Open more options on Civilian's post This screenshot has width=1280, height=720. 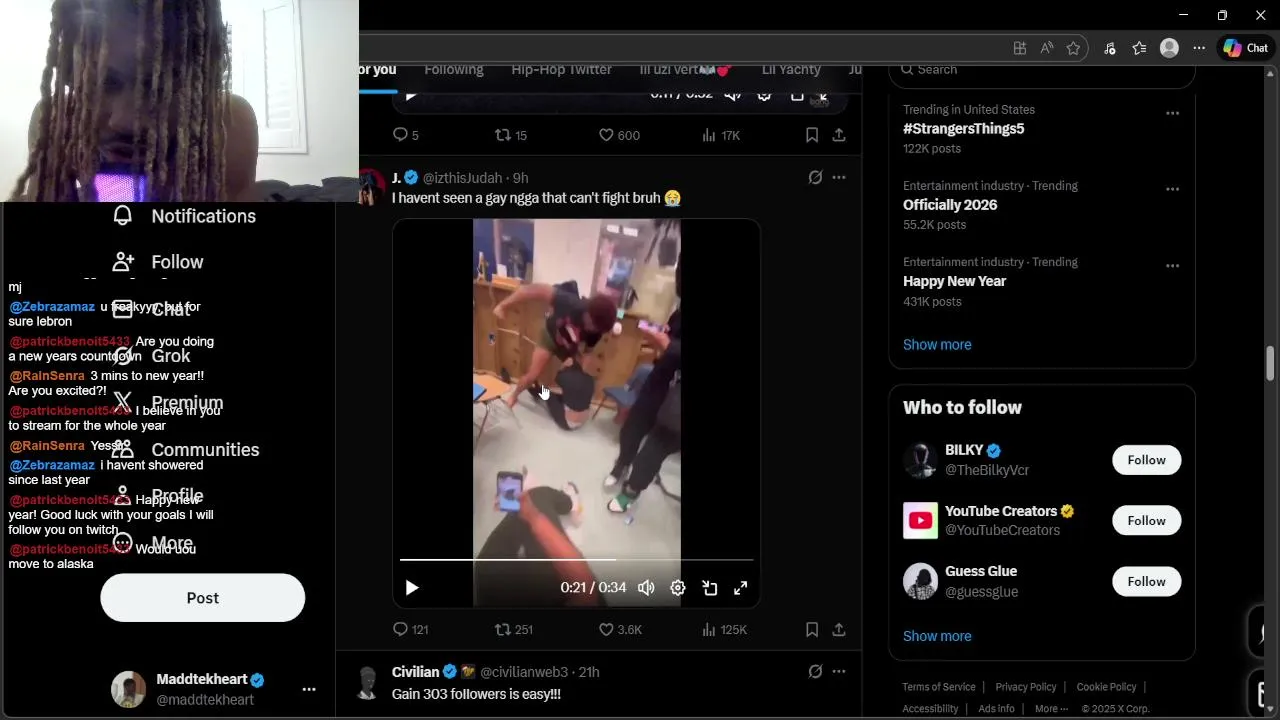(839, 671)
